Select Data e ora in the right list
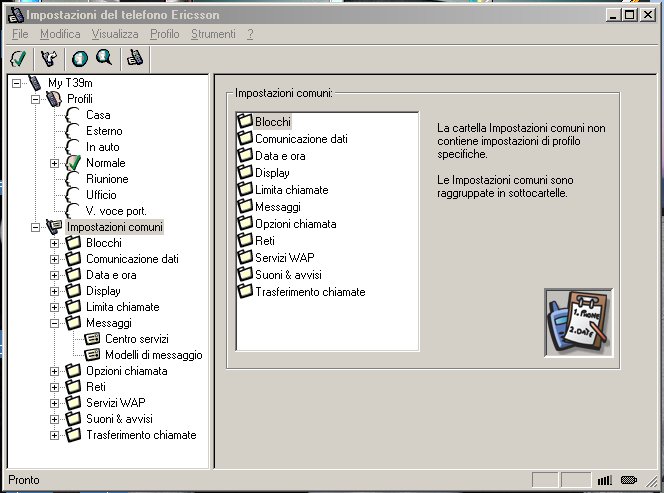The image size is (664, 493). click(x=280, y=156)
